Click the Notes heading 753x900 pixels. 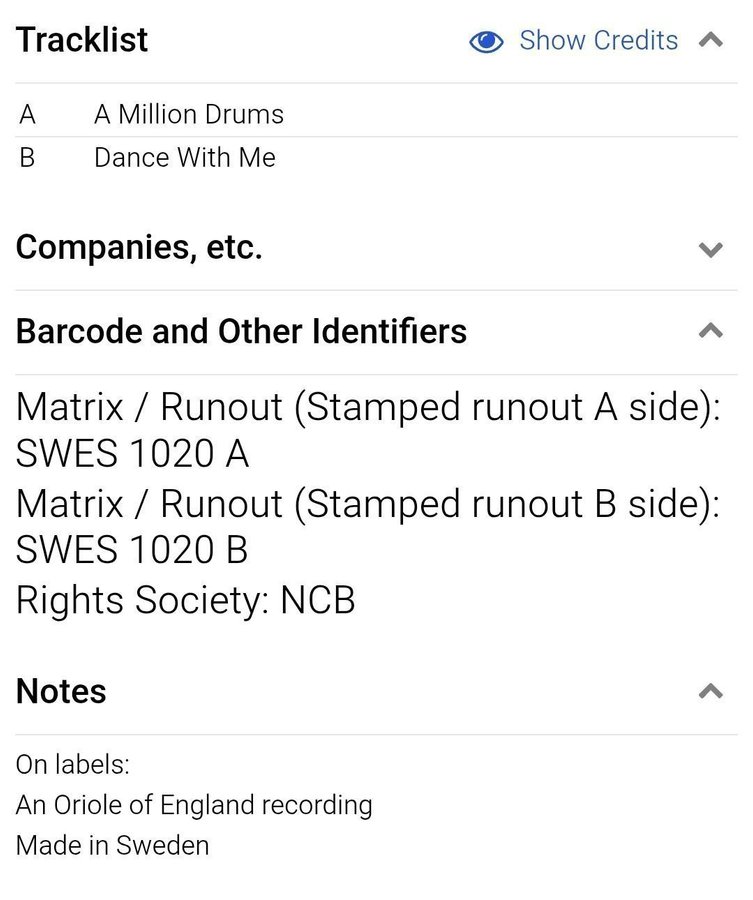coord(61,691)
